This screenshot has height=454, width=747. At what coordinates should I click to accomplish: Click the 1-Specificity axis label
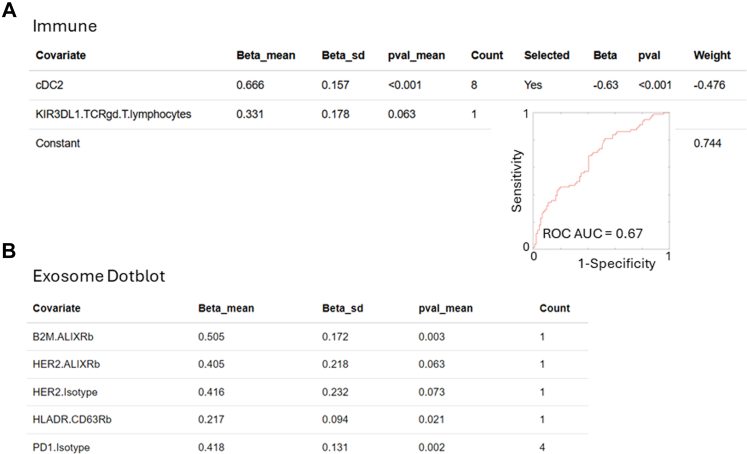(x=616, y=263)
